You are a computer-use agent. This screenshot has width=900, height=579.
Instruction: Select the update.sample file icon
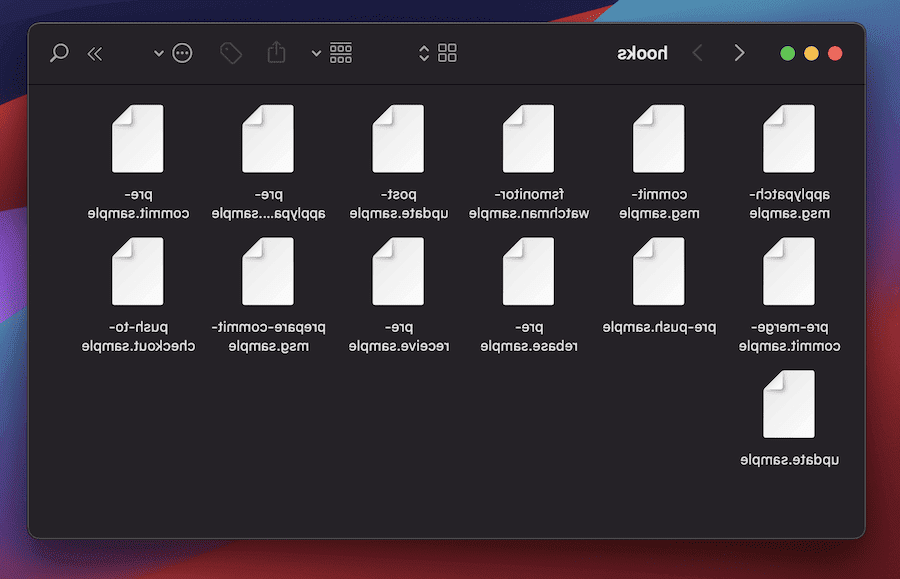point(788,404)
